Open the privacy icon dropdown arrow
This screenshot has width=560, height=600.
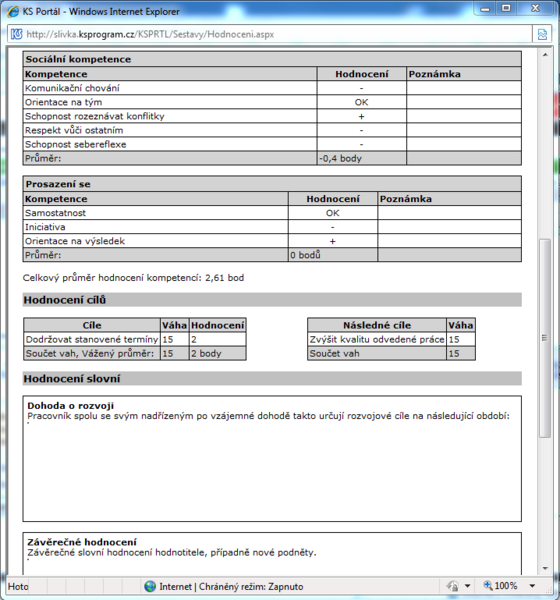coord(467,586)
